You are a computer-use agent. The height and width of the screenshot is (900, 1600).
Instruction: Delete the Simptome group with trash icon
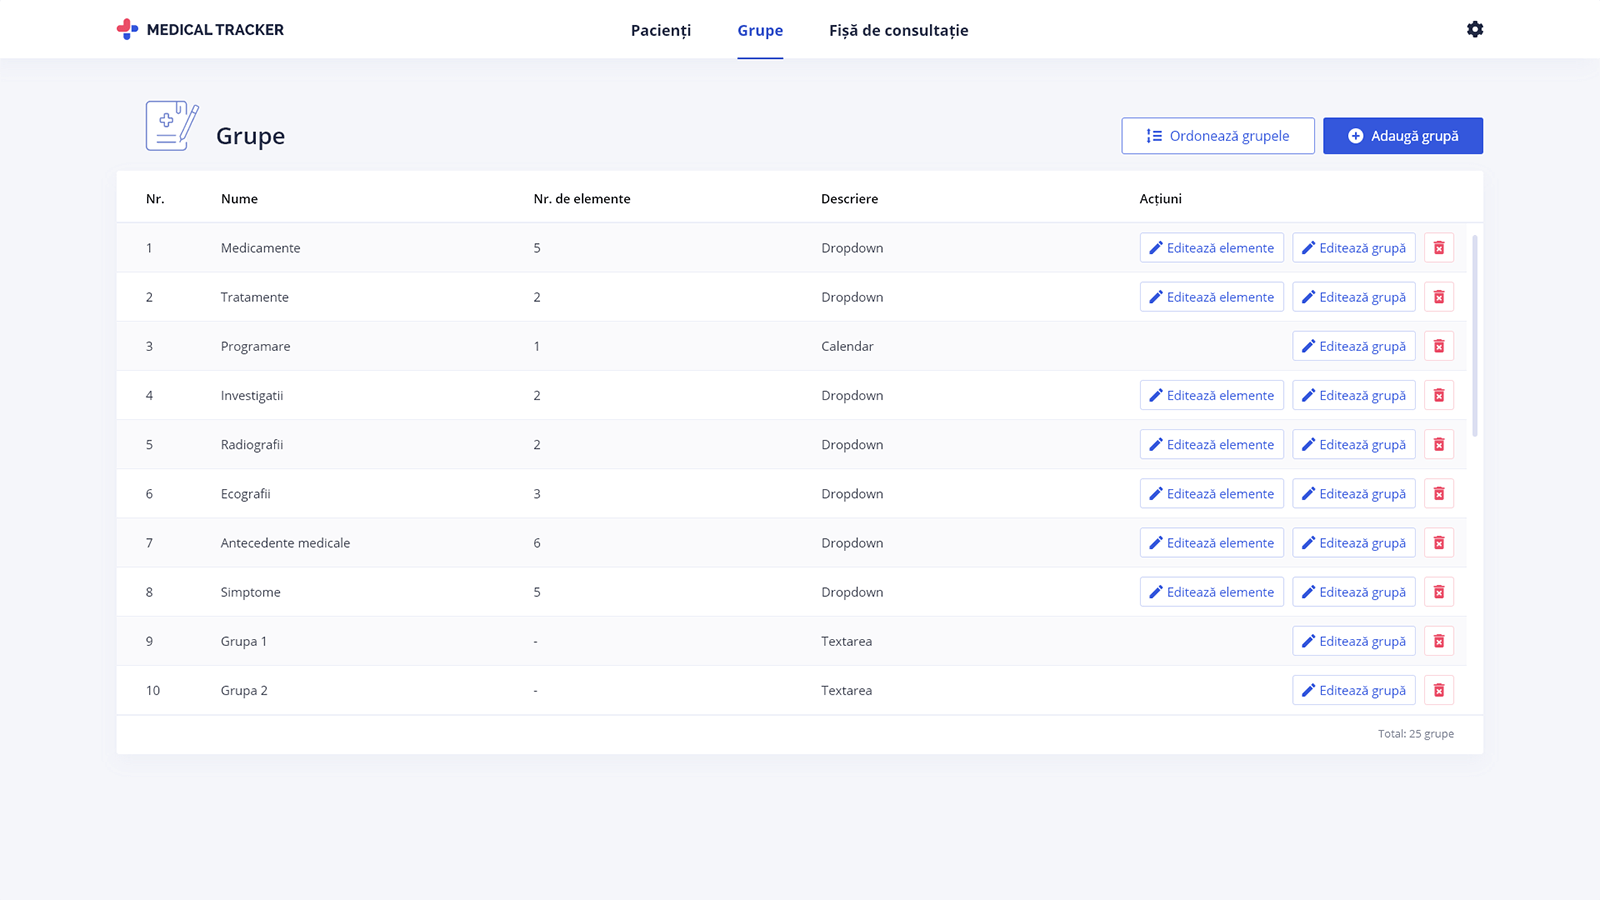point(1439,592)
